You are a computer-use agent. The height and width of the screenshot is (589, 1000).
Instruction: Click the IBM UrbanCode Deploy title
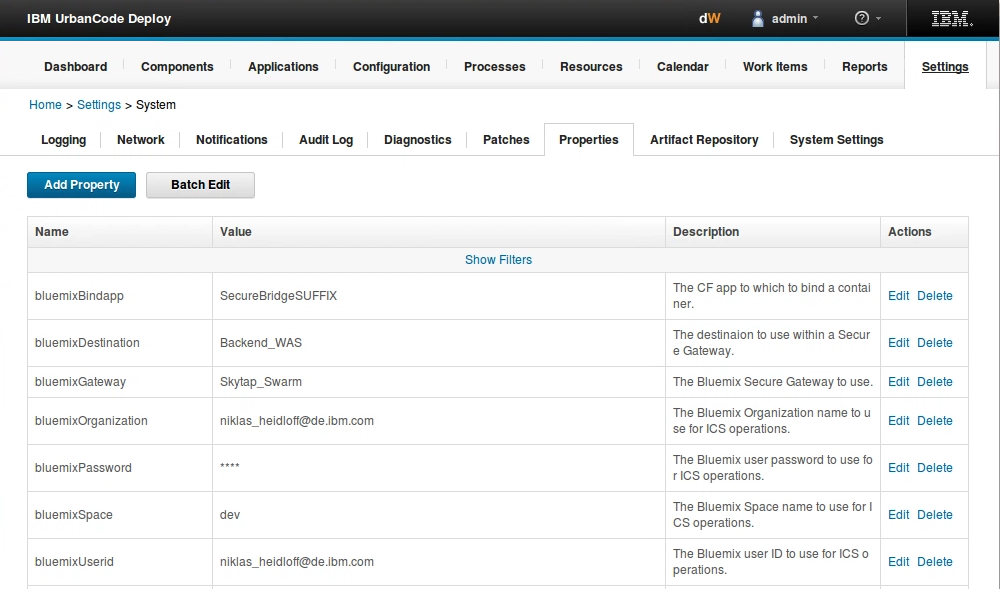(x=99, y=18)
